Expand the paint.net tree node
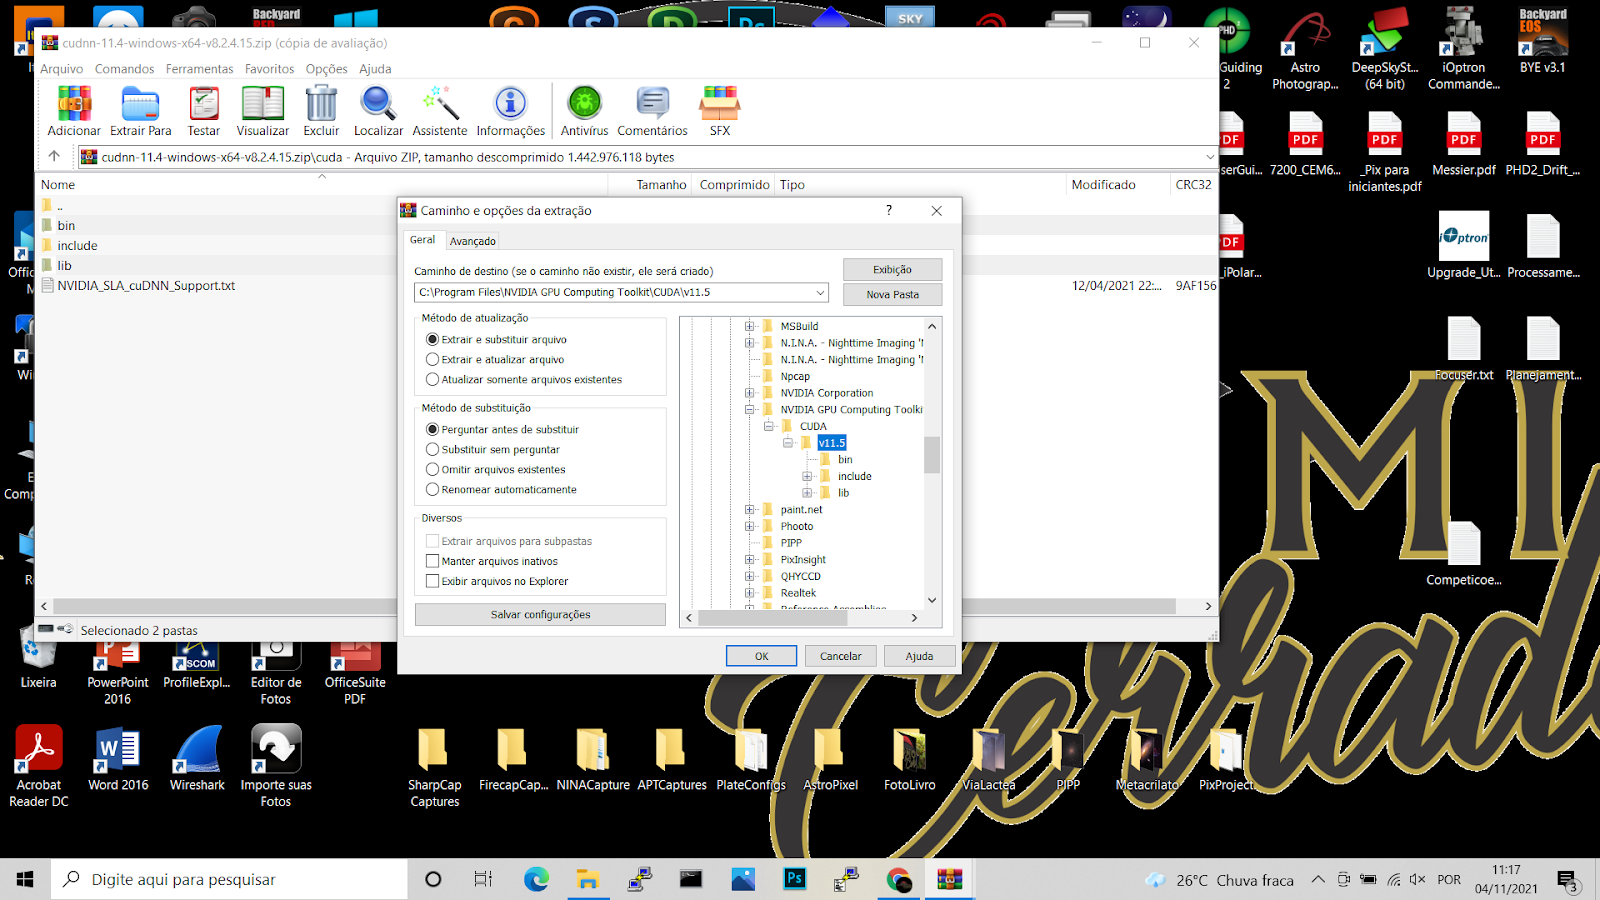The image size is (1600, 900). click(x=749, y=510)
